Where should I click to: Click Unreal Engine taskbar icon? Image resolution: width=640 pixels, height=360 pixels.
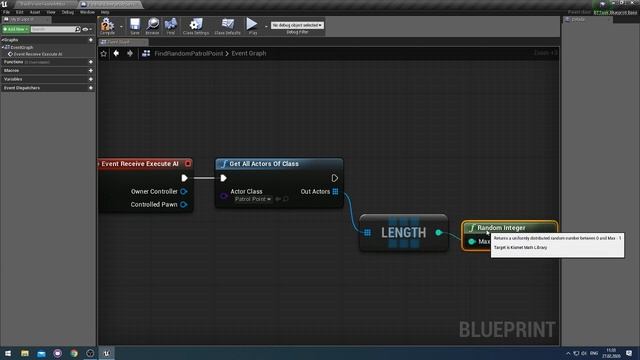coord(107,353)
